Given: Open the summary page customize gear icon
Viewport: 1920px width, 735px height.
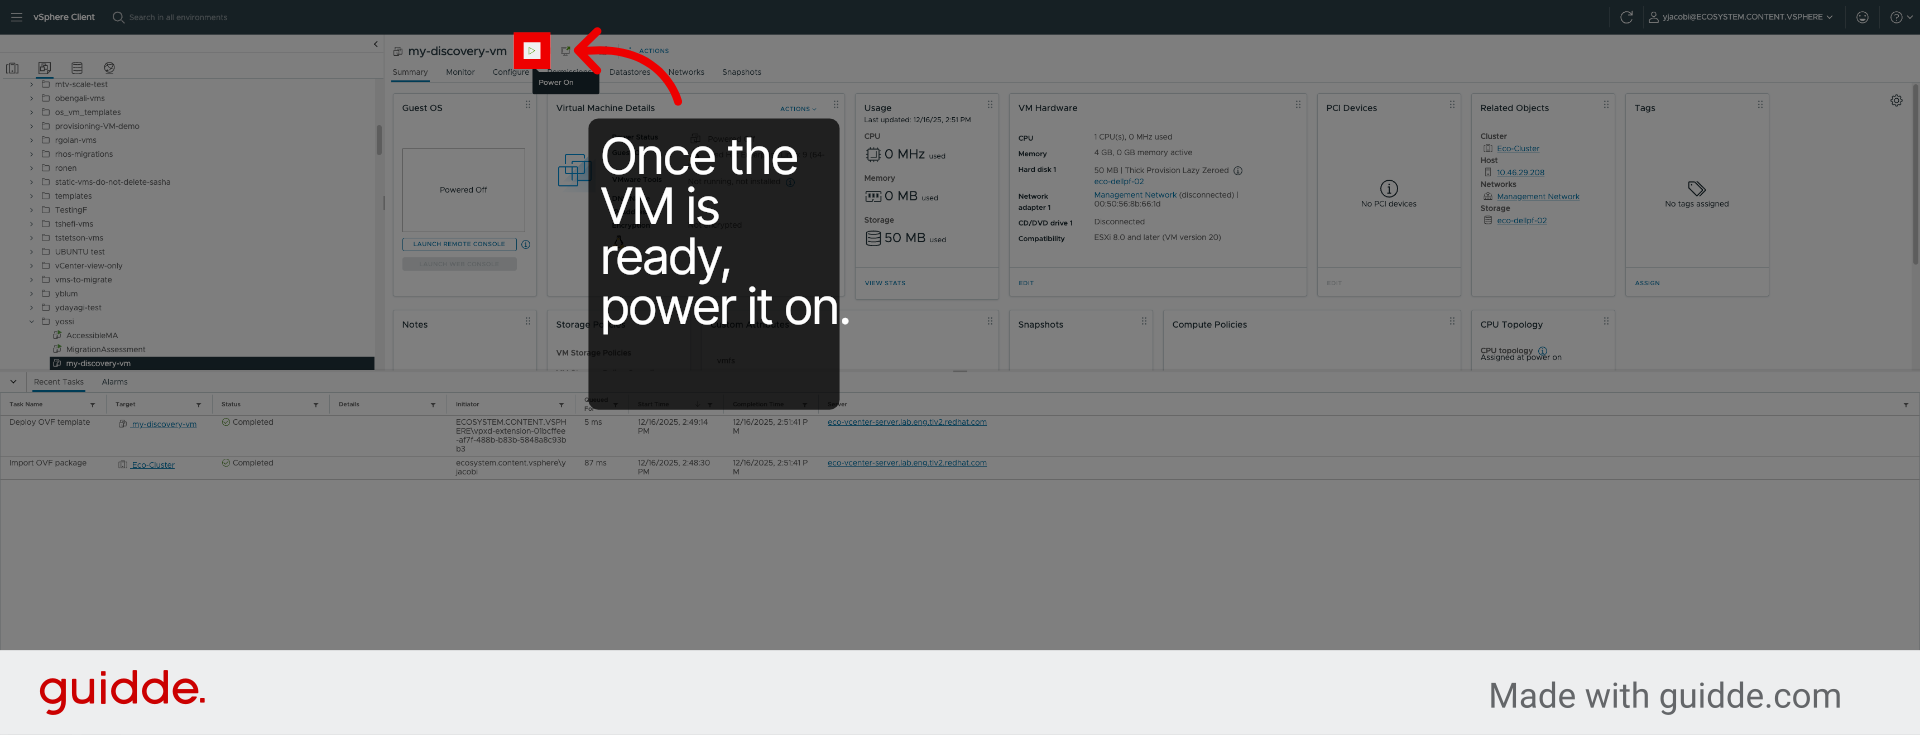Looking at the screenshot, I should pos(1896,101).
